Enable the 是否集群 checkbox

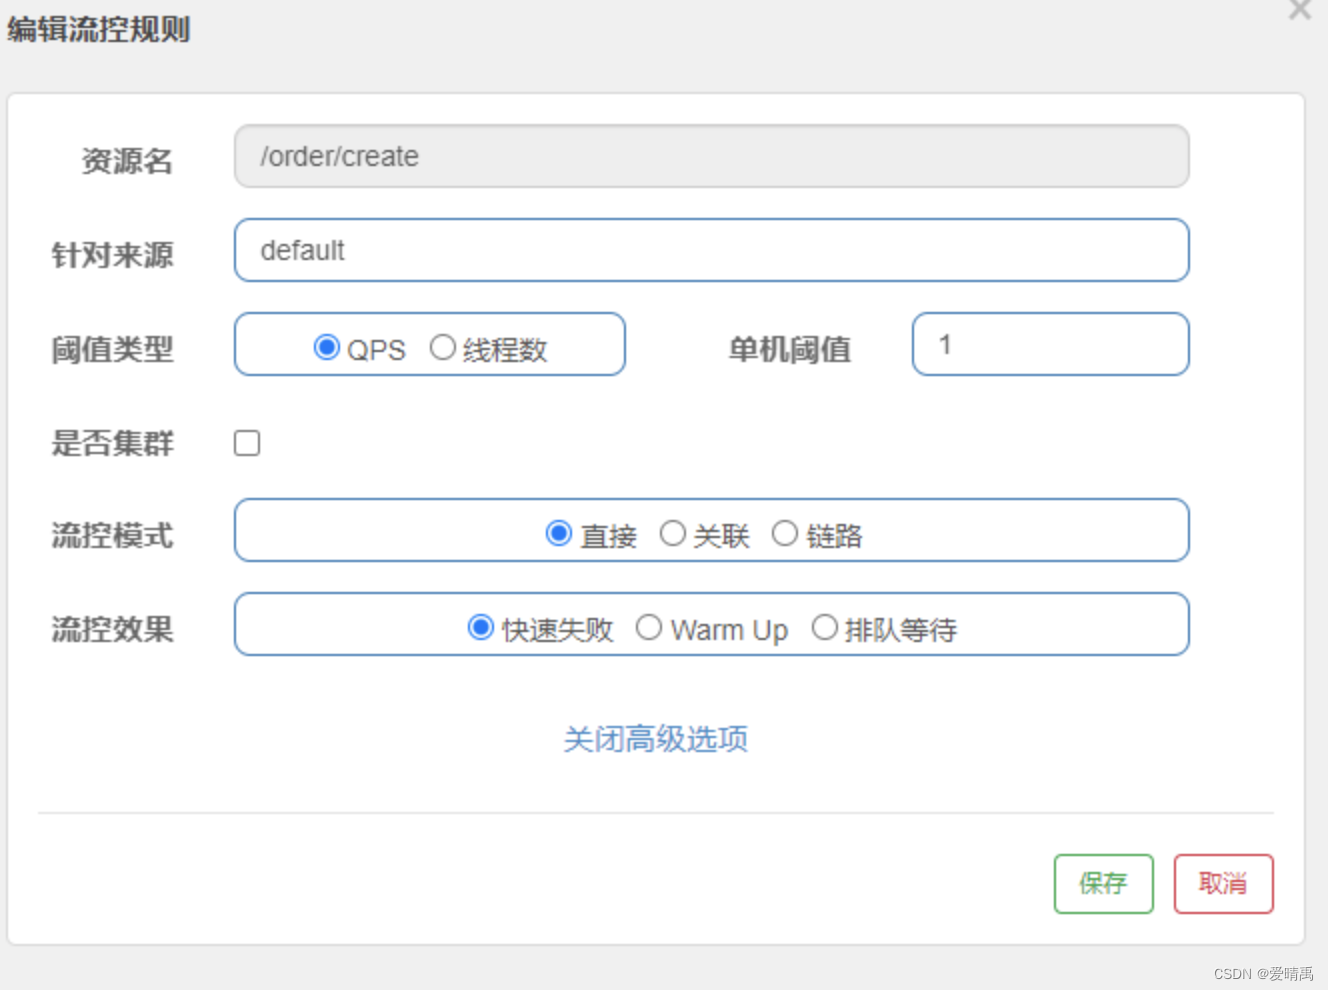coord(247,443)
